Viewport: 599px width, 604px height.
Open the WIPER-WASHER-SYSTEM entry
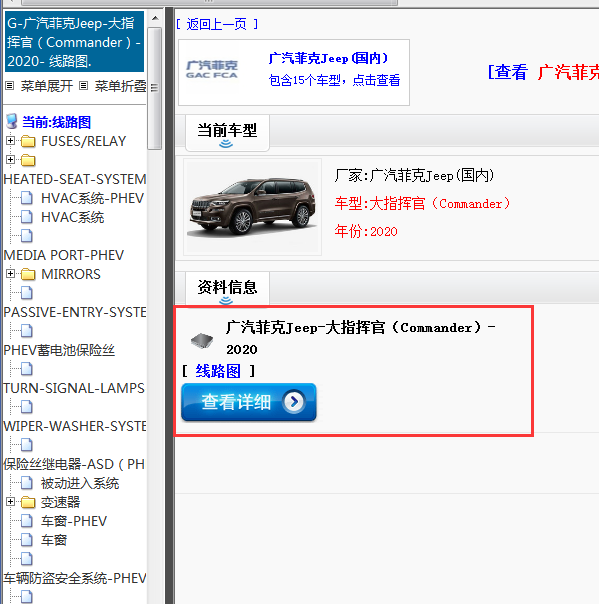pyautogui.click(x=75, y=426)
